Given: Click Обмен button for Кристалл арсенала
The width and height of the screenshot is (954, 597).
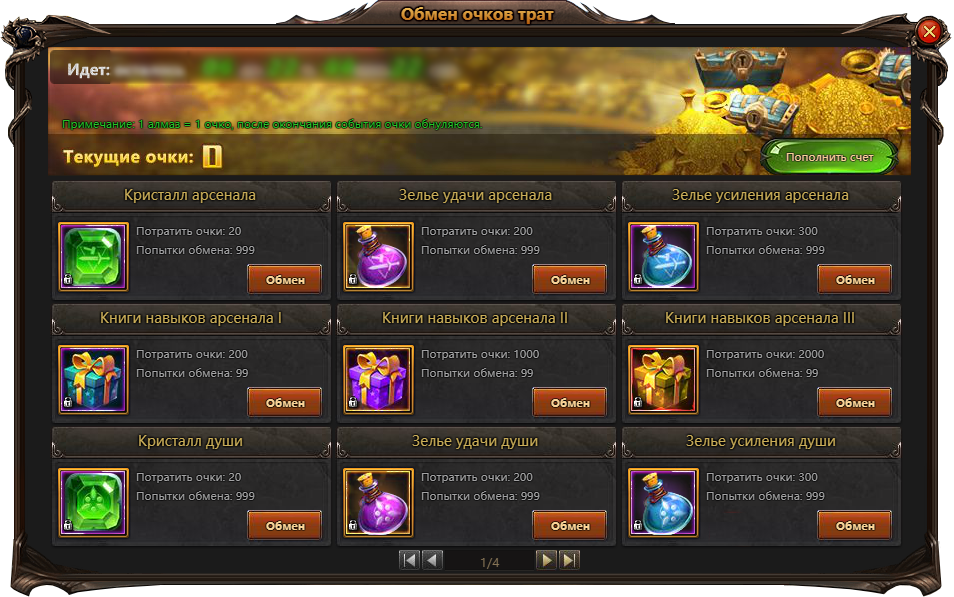Looking at the screenshot, I should coord(285,280).
